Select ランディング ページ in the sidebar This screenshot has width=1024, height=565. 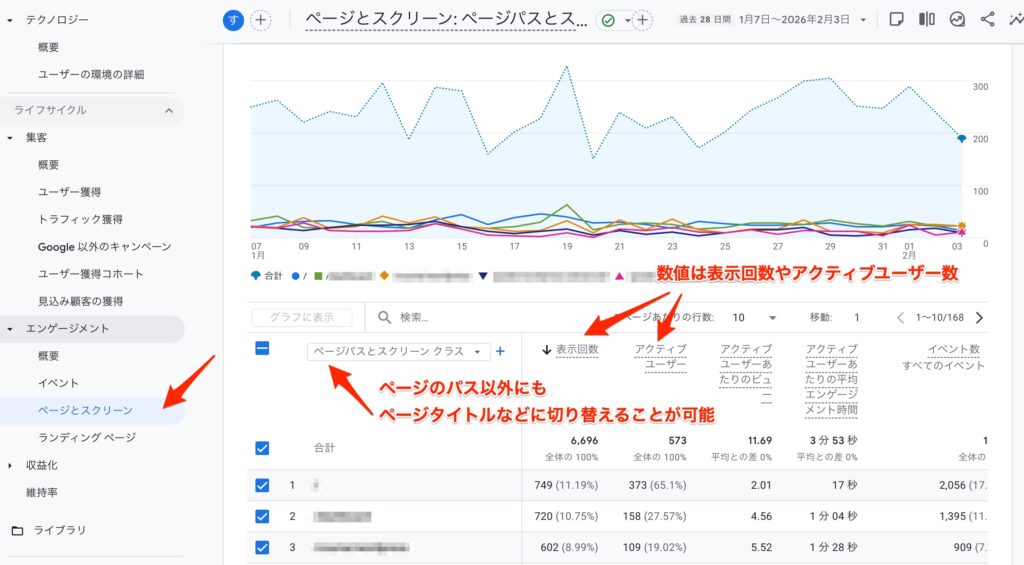[87, 438]
